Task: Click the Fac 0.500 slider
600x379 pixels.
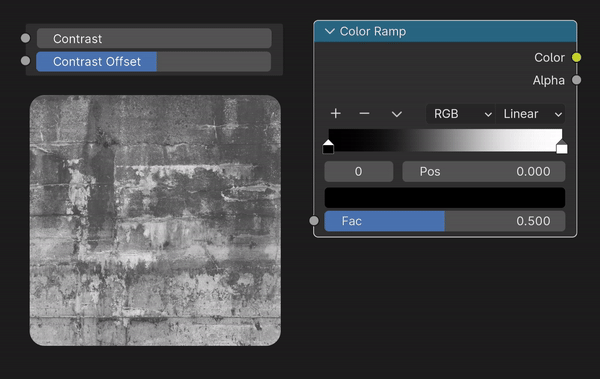Action: (445, 221)
